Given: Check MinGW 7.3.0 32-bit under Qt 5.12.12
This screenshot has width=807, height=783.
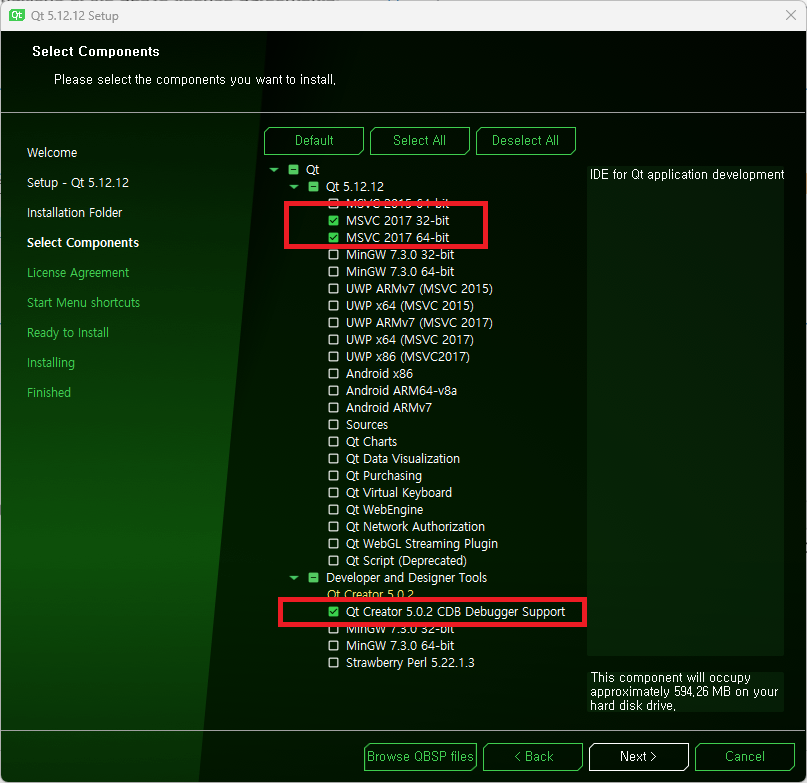Looking at the screenshot, I should tap(334, 254).
